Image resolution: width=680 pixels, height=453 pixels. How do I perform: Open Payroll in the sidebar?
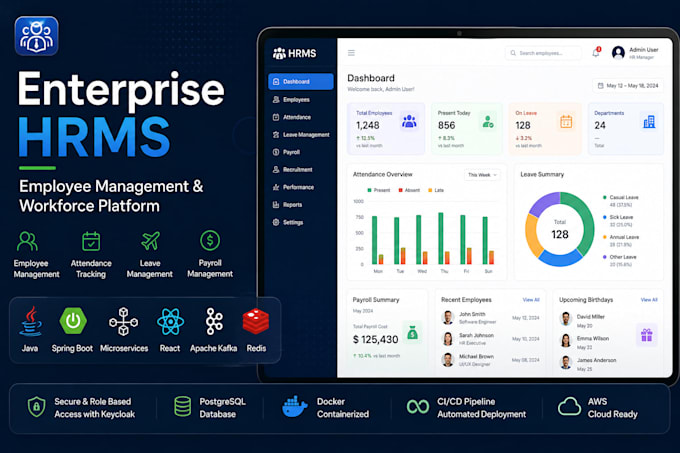point(301,152)
